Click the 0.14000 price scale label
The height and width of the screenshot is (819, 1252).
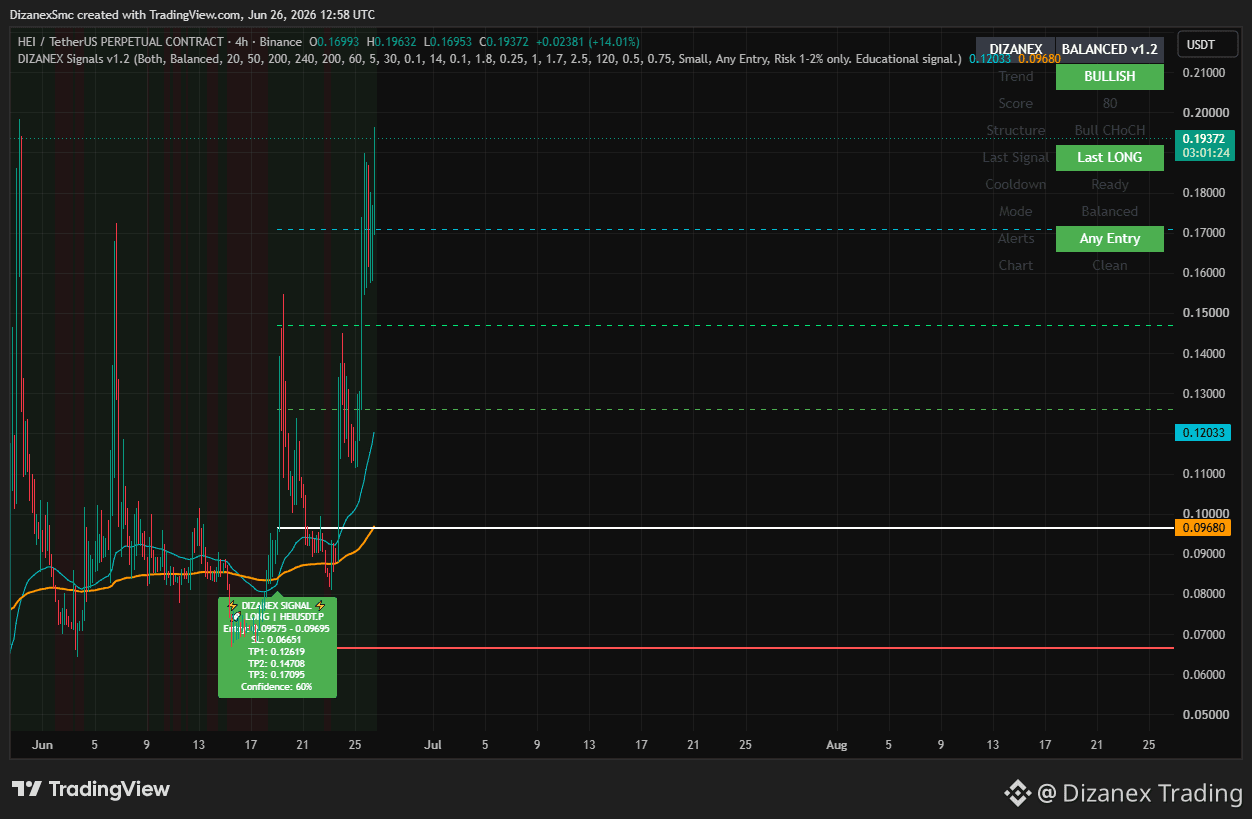tap(1202, 354)
